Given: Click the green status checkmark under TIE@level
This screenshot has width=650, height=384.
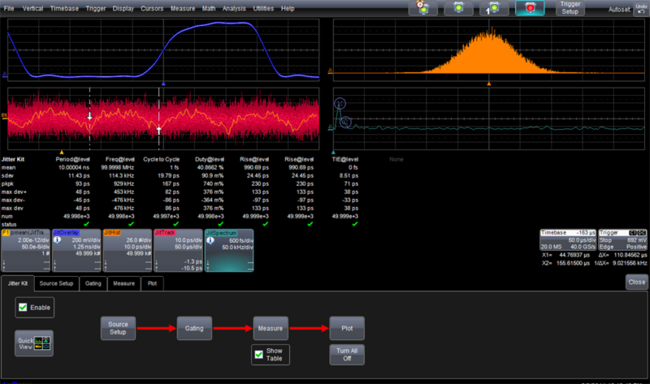Looking at the screenshot, I should pyautogui.click(x=355, y=224).
